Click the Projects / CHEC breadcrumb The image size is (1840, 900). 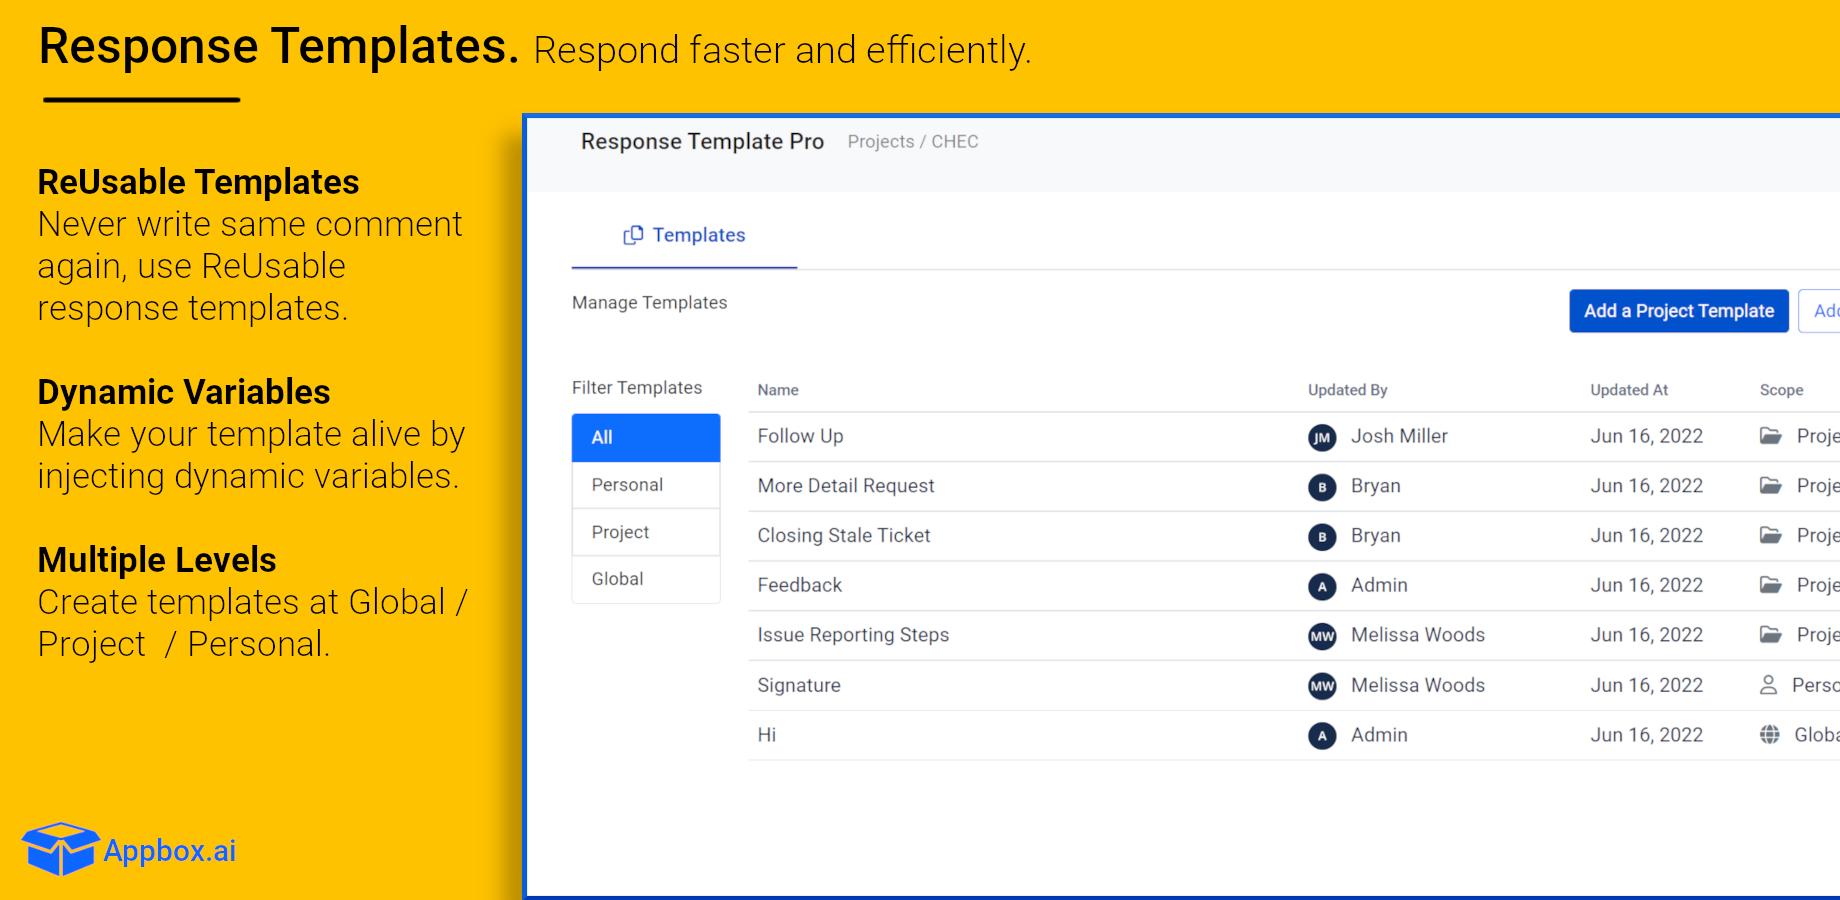point(913,142)
